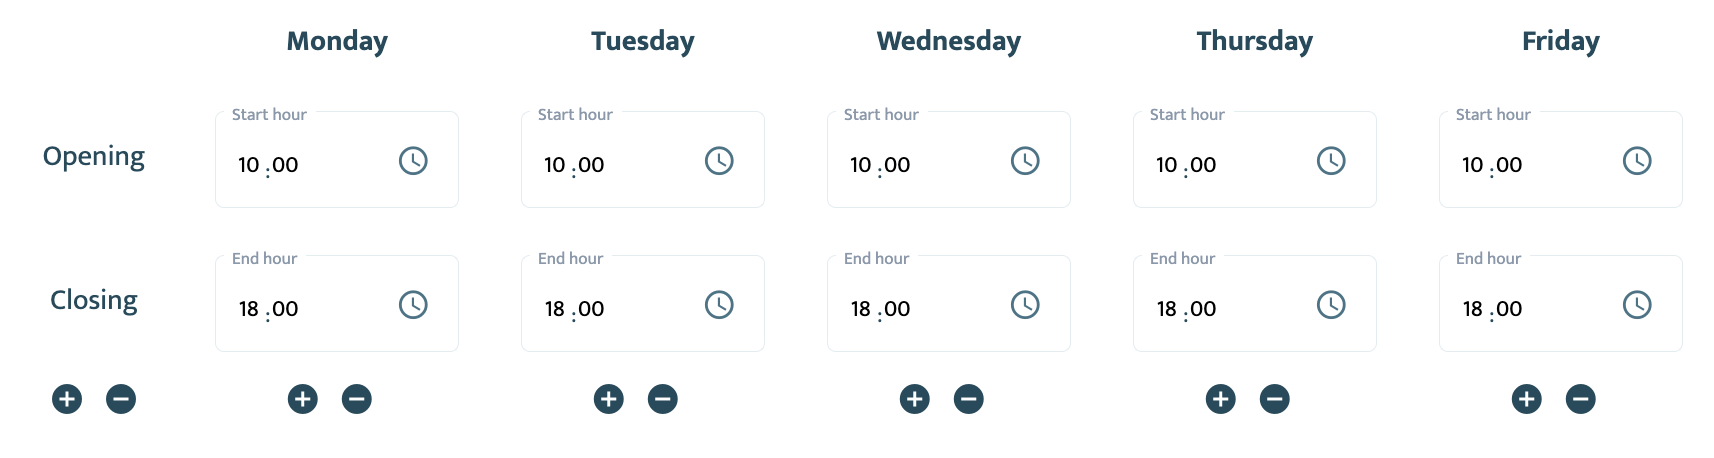Viewport: 1714px width, 458px height.
Task: Open Thursday end hour clock picker
Action: pos(1331,305)
